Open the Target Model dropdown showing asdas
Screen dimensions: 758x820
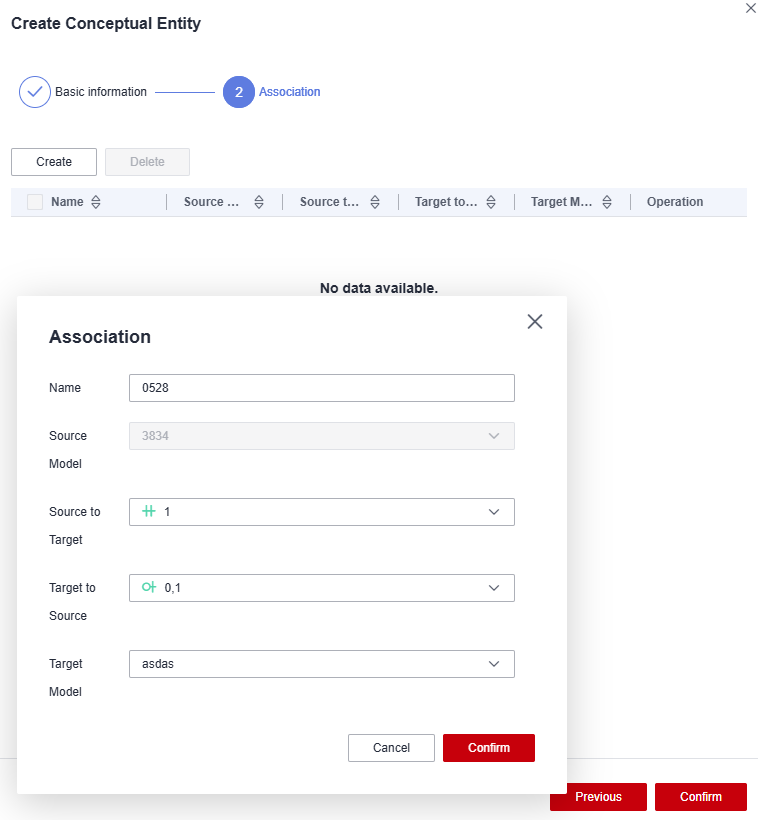(x=322, y=664)
